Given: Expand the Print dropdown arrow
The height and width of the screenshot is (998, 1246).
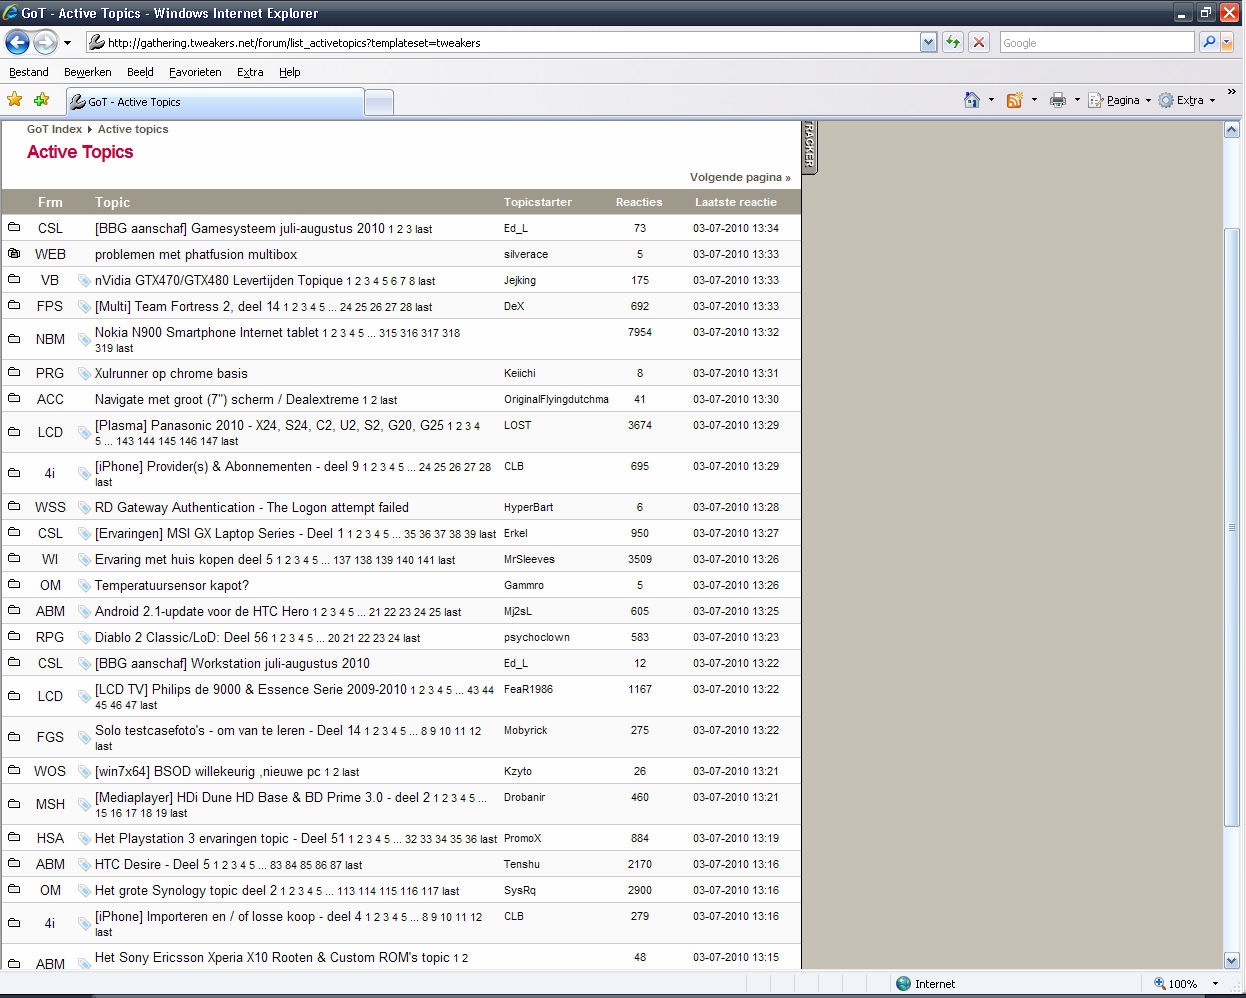Looking at the screenshot, I should [x=1077, y=100].
